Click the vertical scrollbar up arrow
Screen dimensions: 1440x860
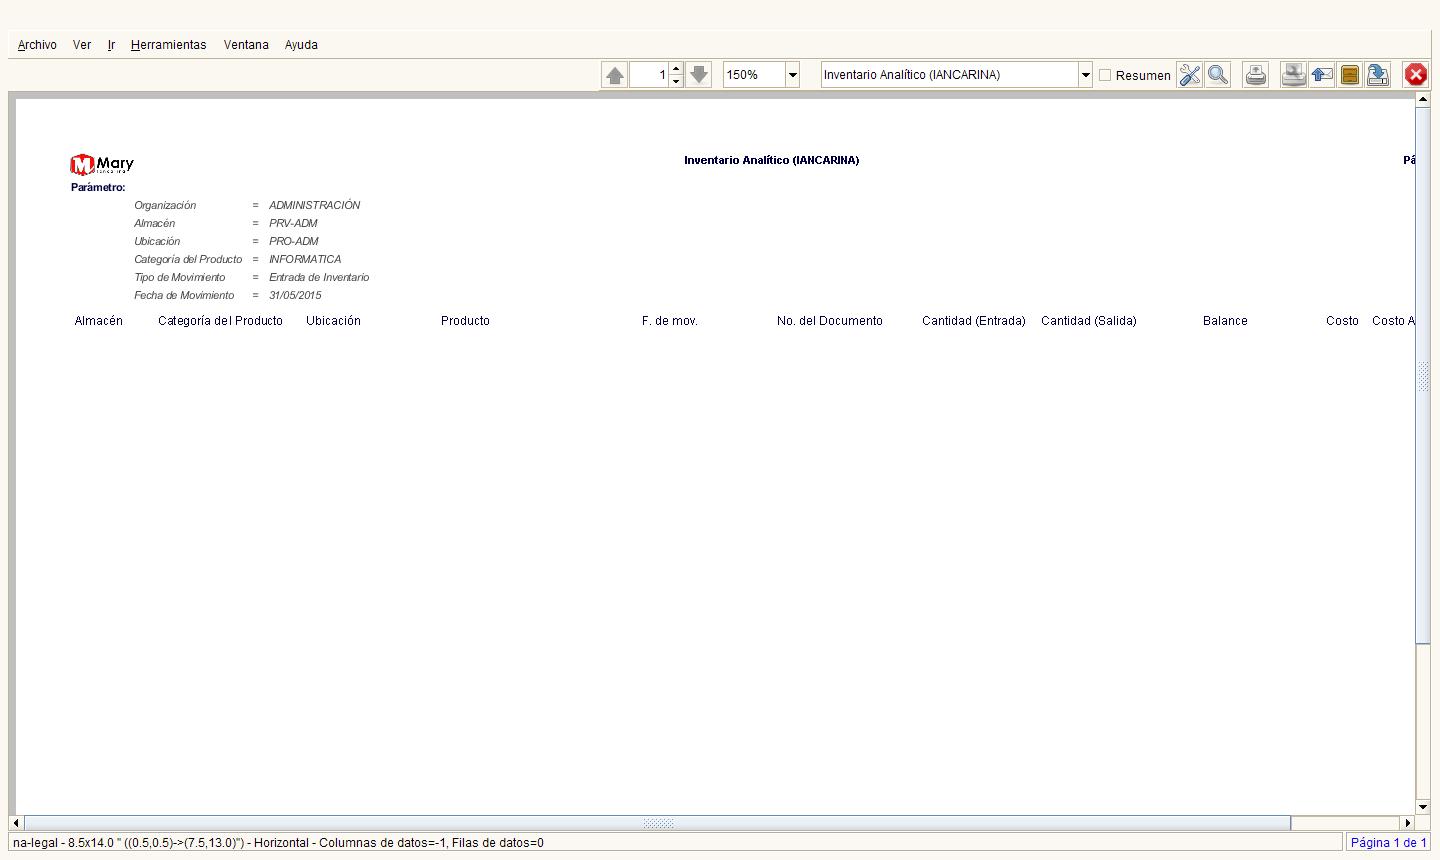click(1423, 99)
